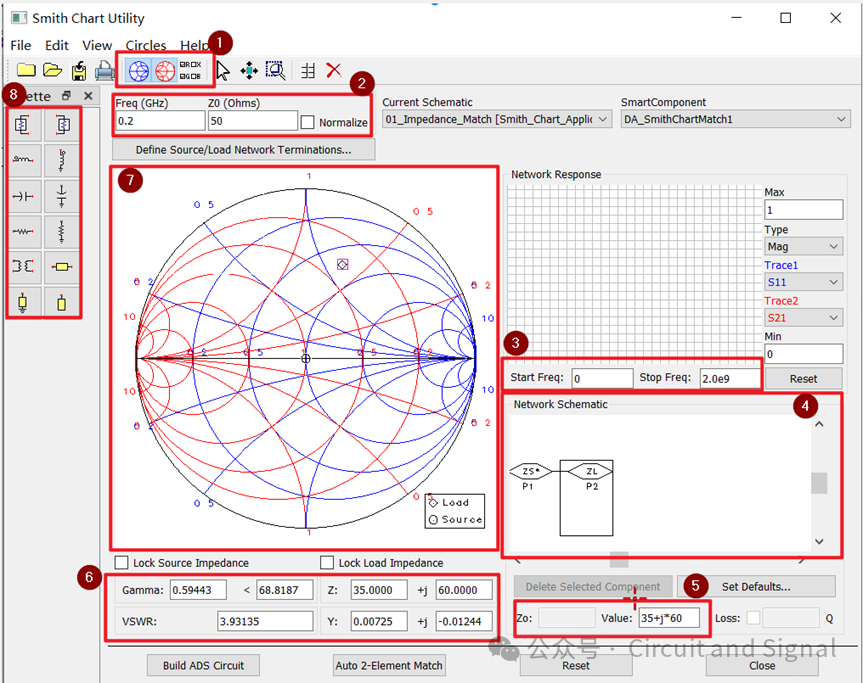Activate the zoom-to-area magnifier tool
Image resolution: width=863 pixels, height=683 pixels.
point(275,70)
